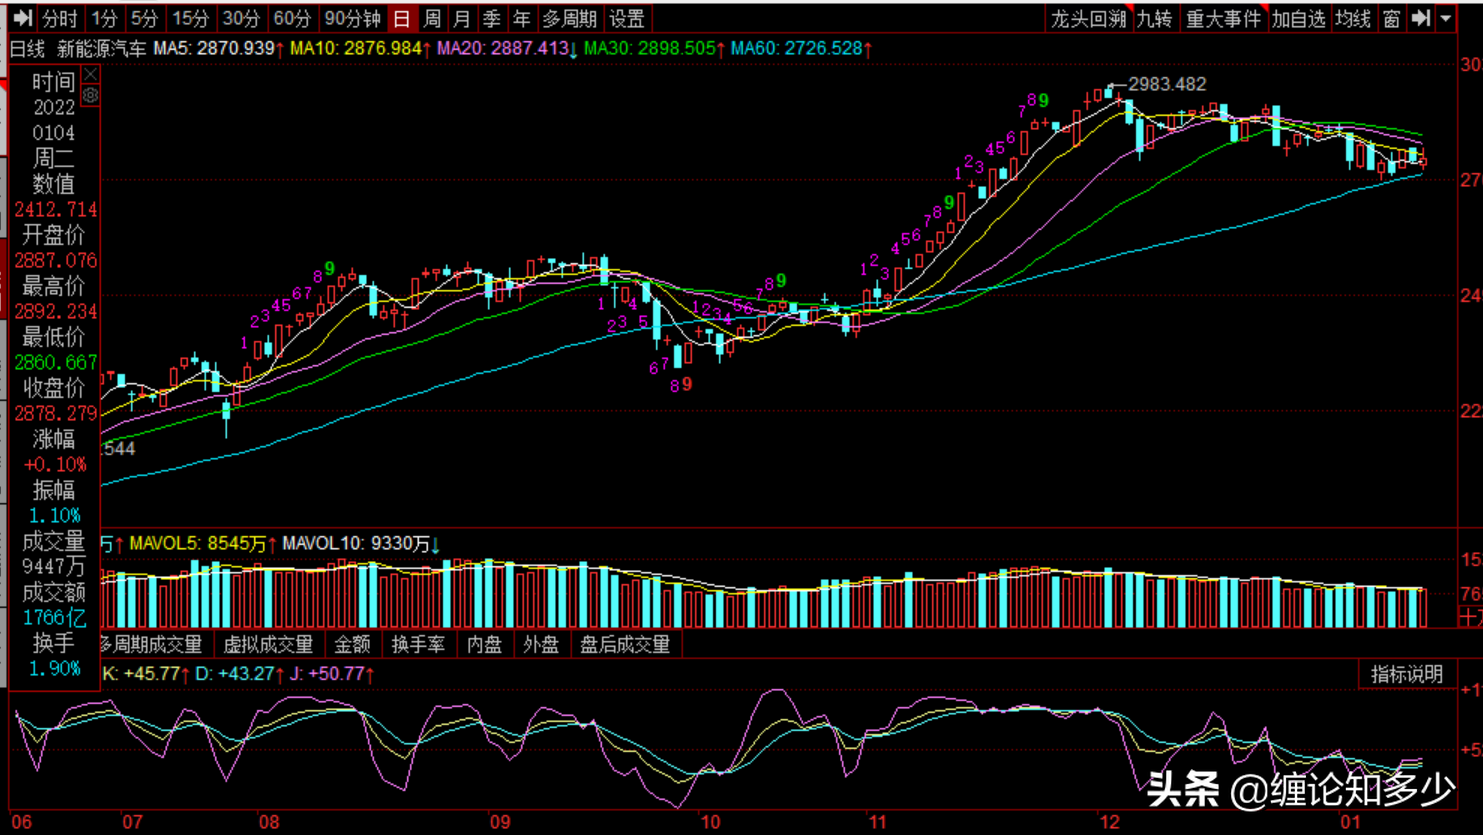The height and width of the screenshot is (835, 1483).
Task: Click the 新能源汽车 index name
Action: [x=102, y=48]
